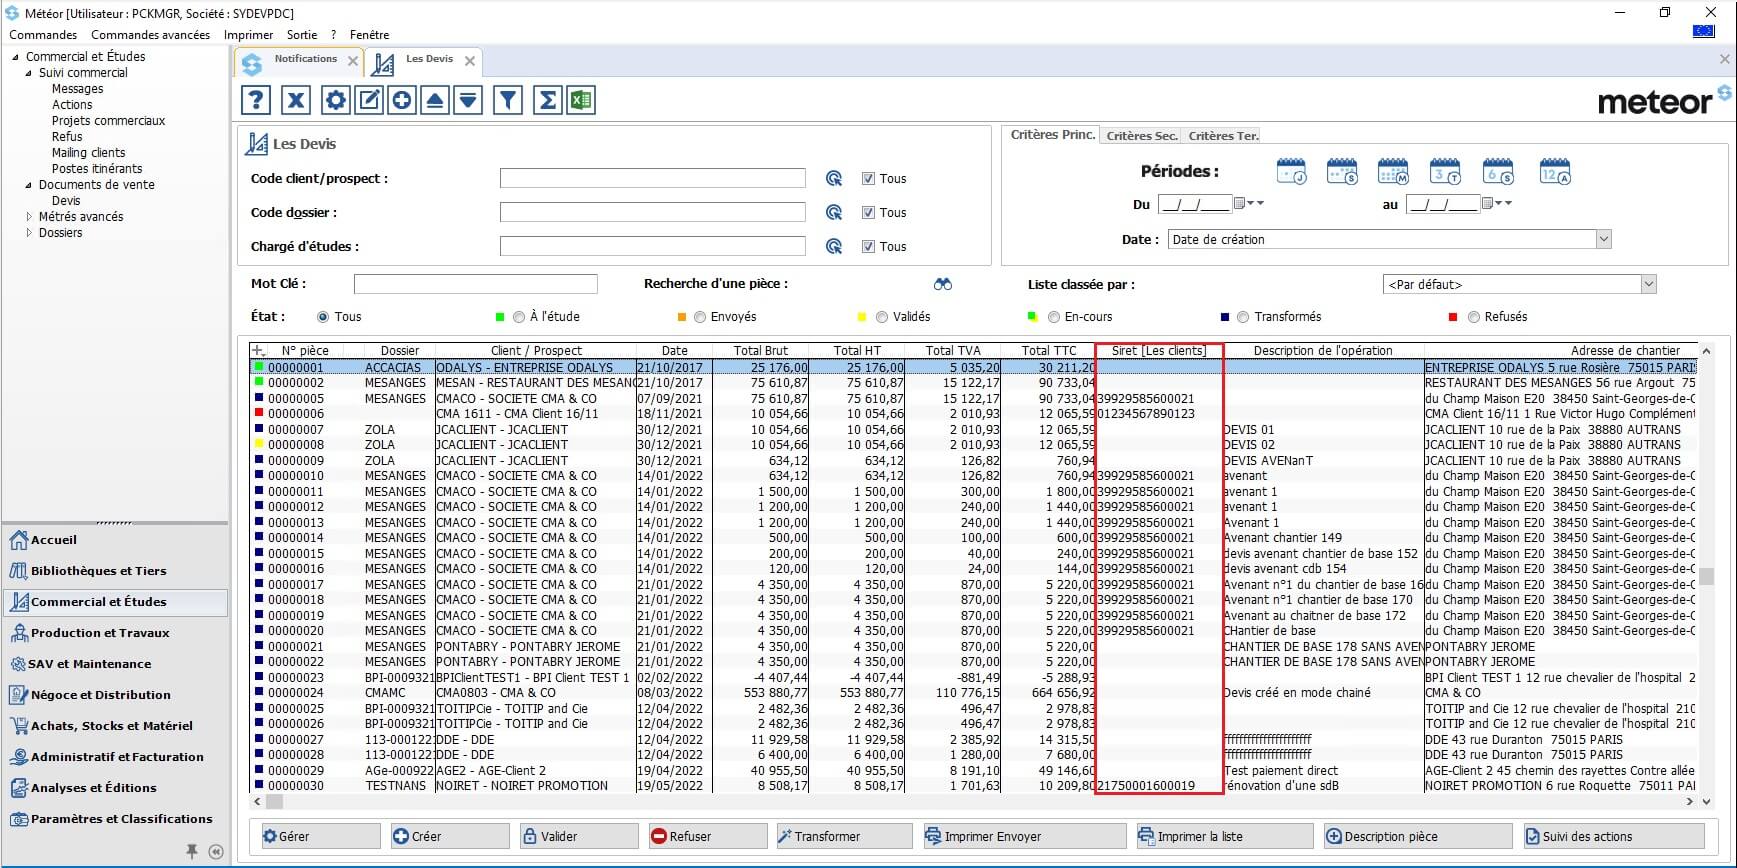The image size is (1737, 868).
Task: Click the scroll-right arrow under the list
Action: pos(1690,802)
